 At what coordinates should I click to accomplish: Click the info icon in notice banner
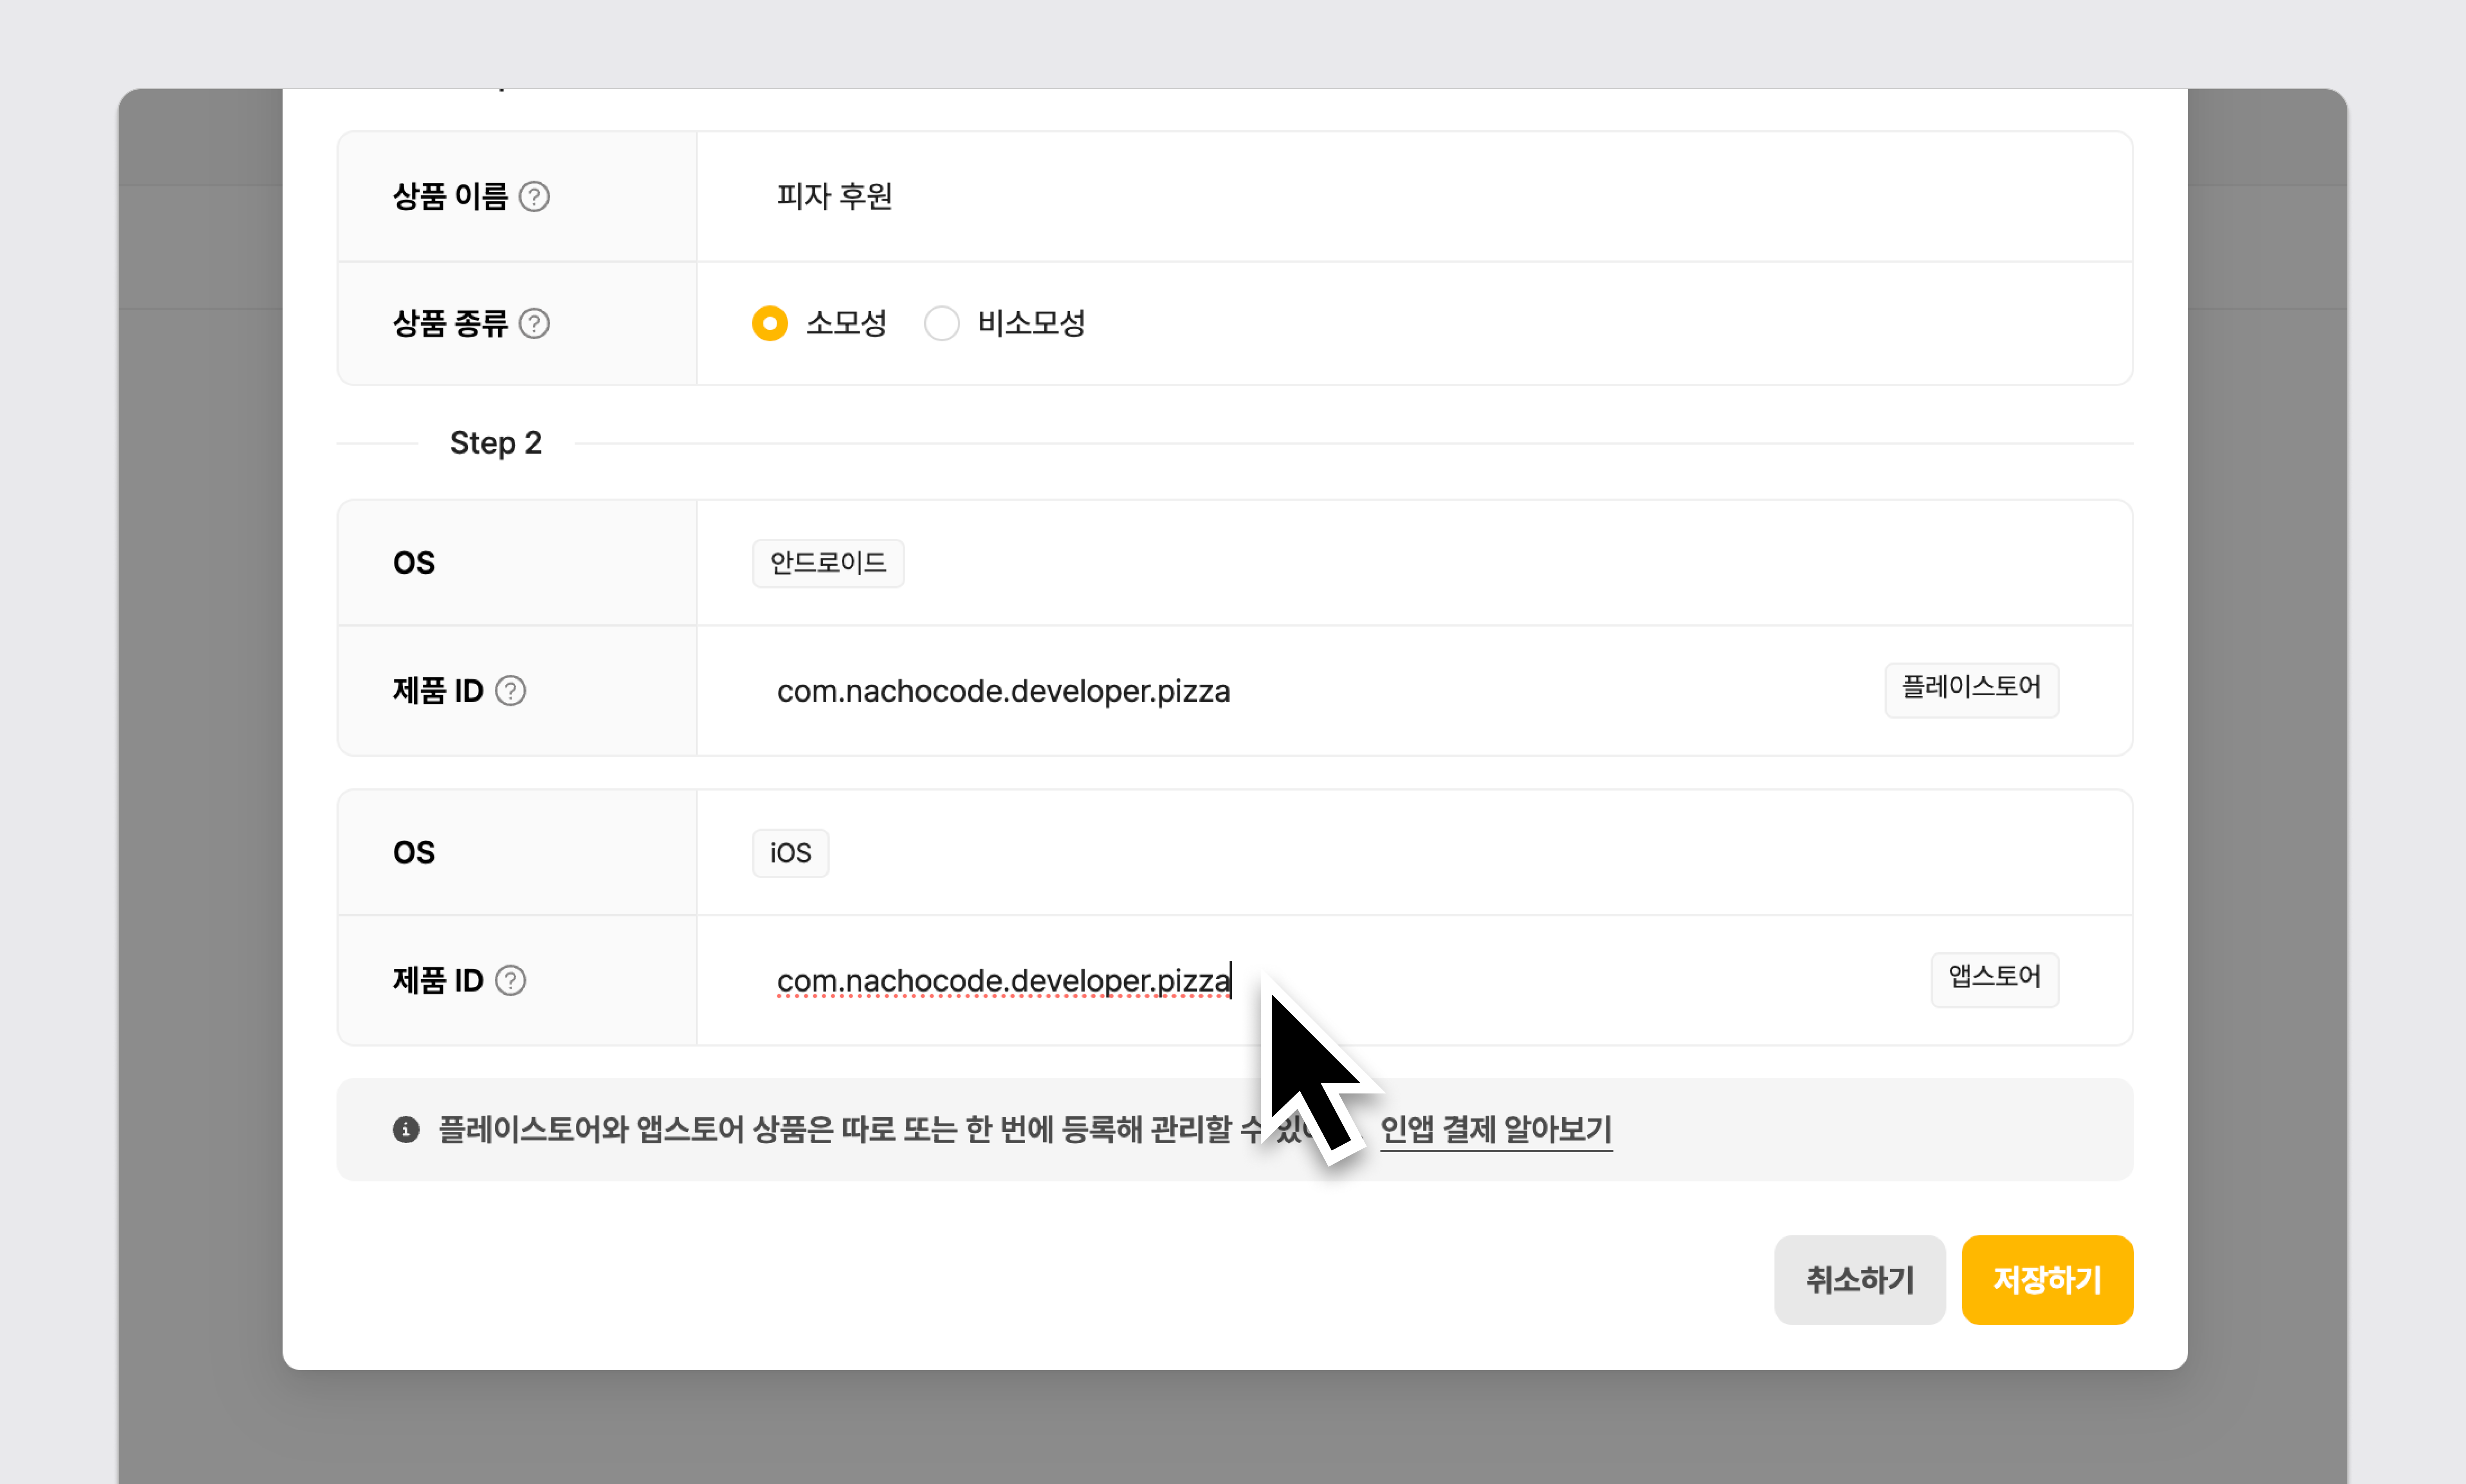coord(405,1129)
